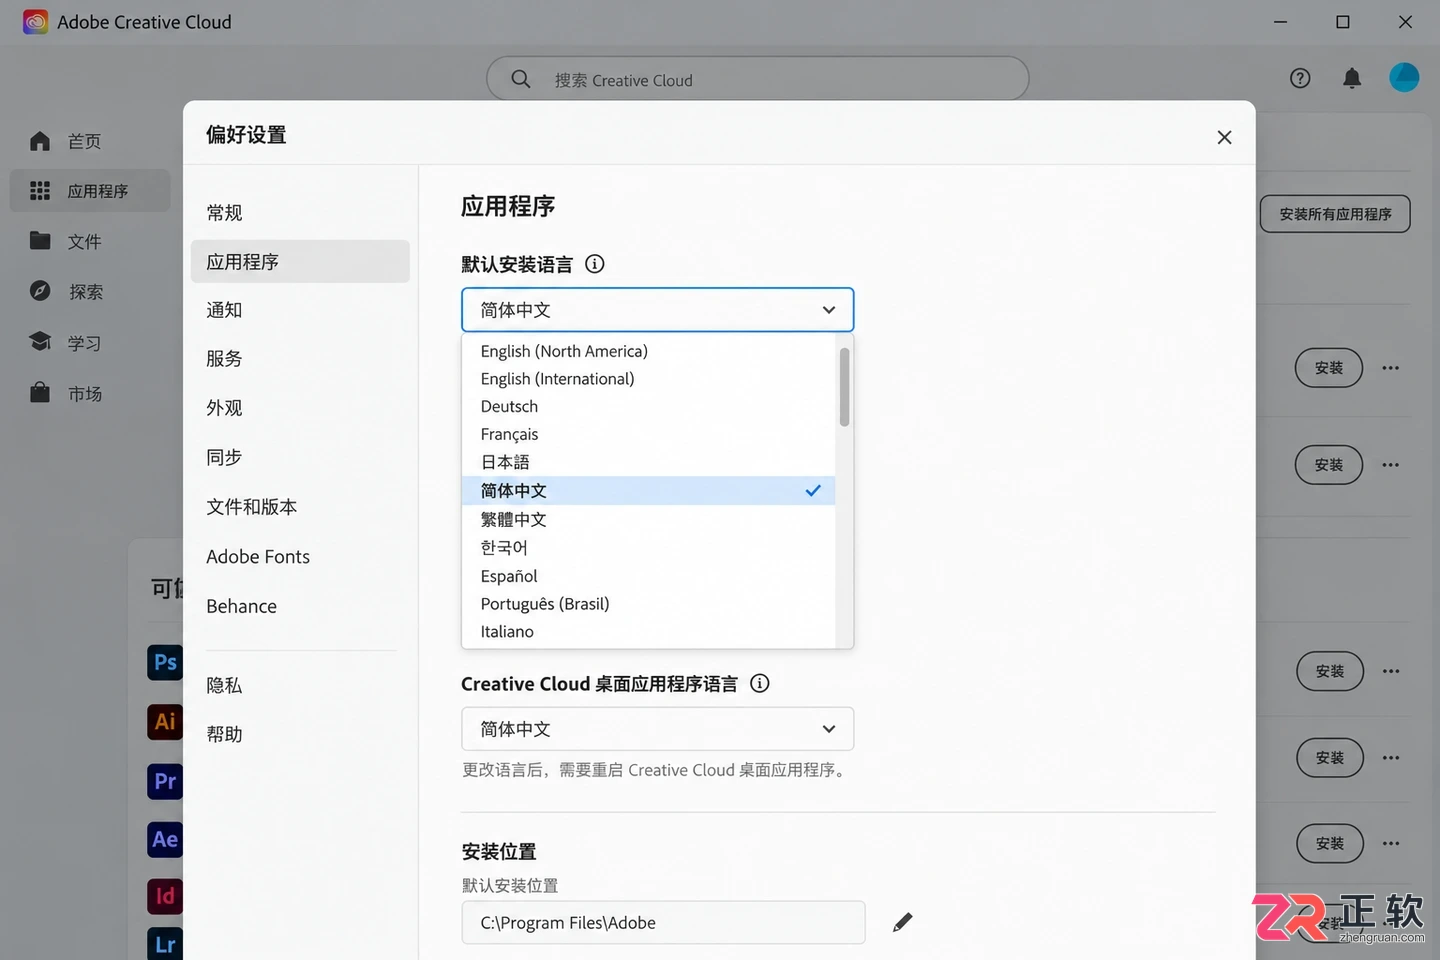Viewport: 1440px width, 960px height.
Task: Open the 隐私 preferences tab
Action: point(300,685)
